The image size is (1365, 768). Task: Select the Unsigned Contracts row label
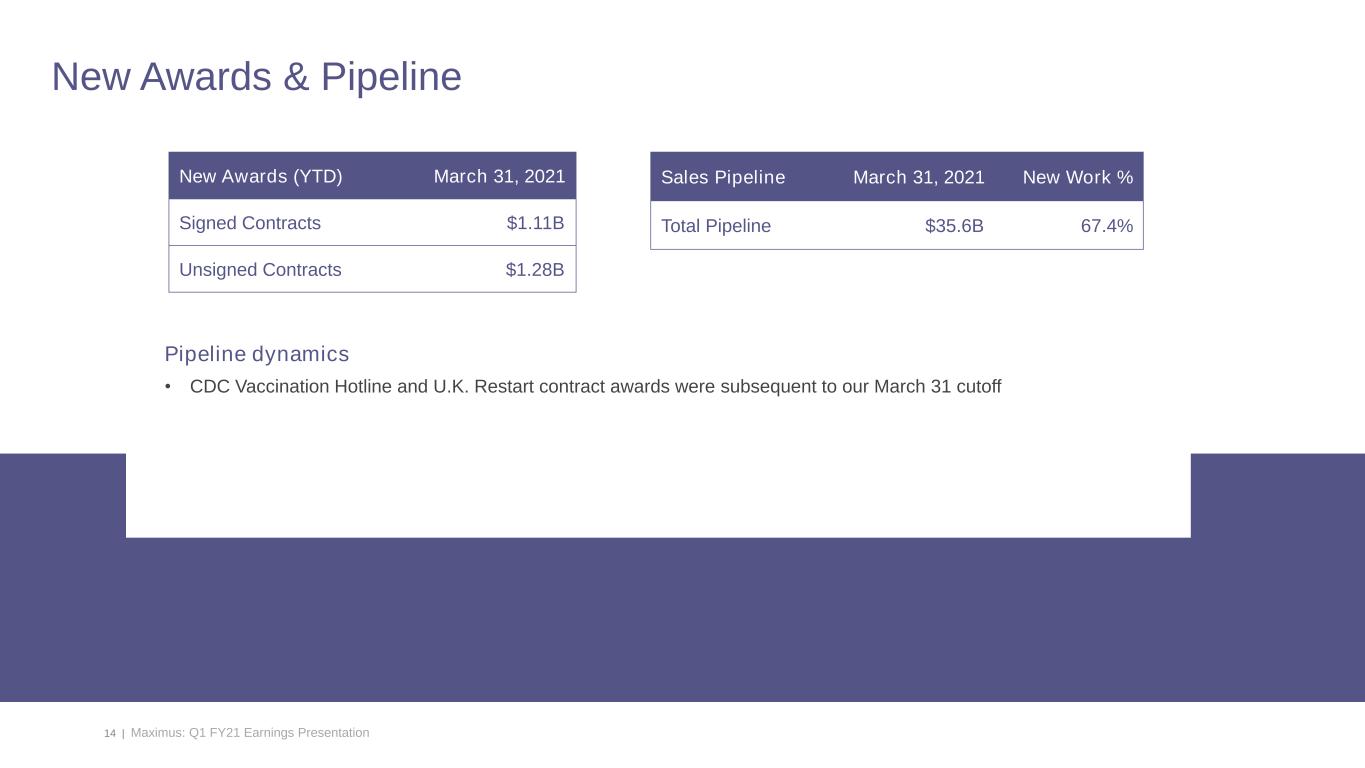pyautogui.click(x=260, y=270)
